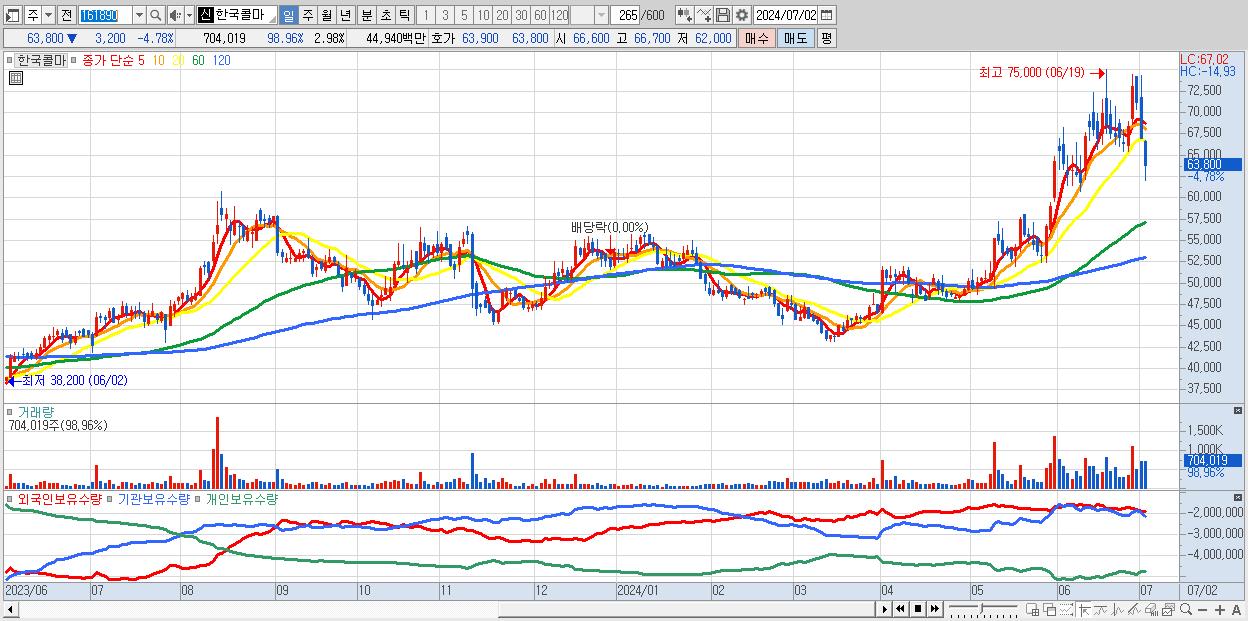Click the panel layout icon at toolbar start
Image resolution: width=1248 pixels, height=621 pixels.
click(13, 15)
